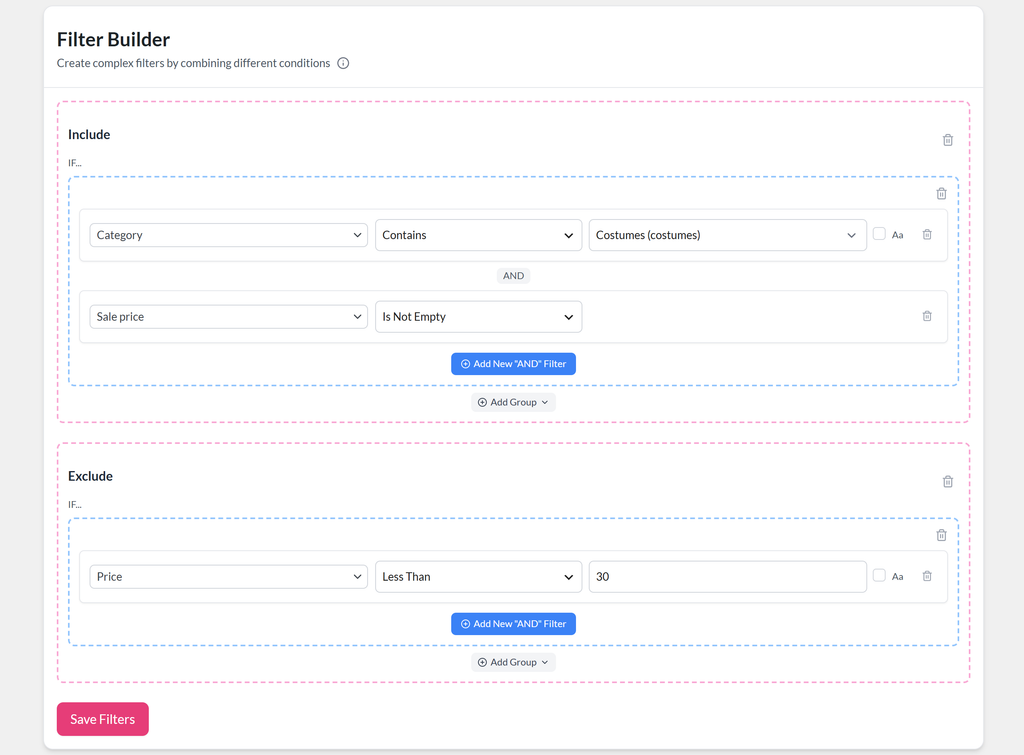The height and width of the screenshot is (755, 1024).
Task: Click the Save Filters button
Action: pyautogui.click(x=103, y=719)
